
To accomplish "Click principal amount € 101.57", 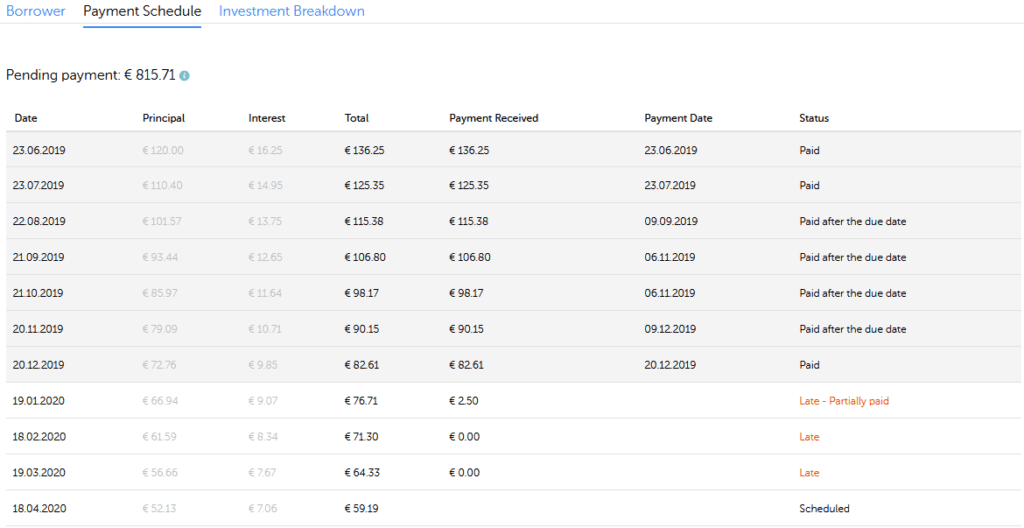I will pyautogui.click(x=162, y=222).
